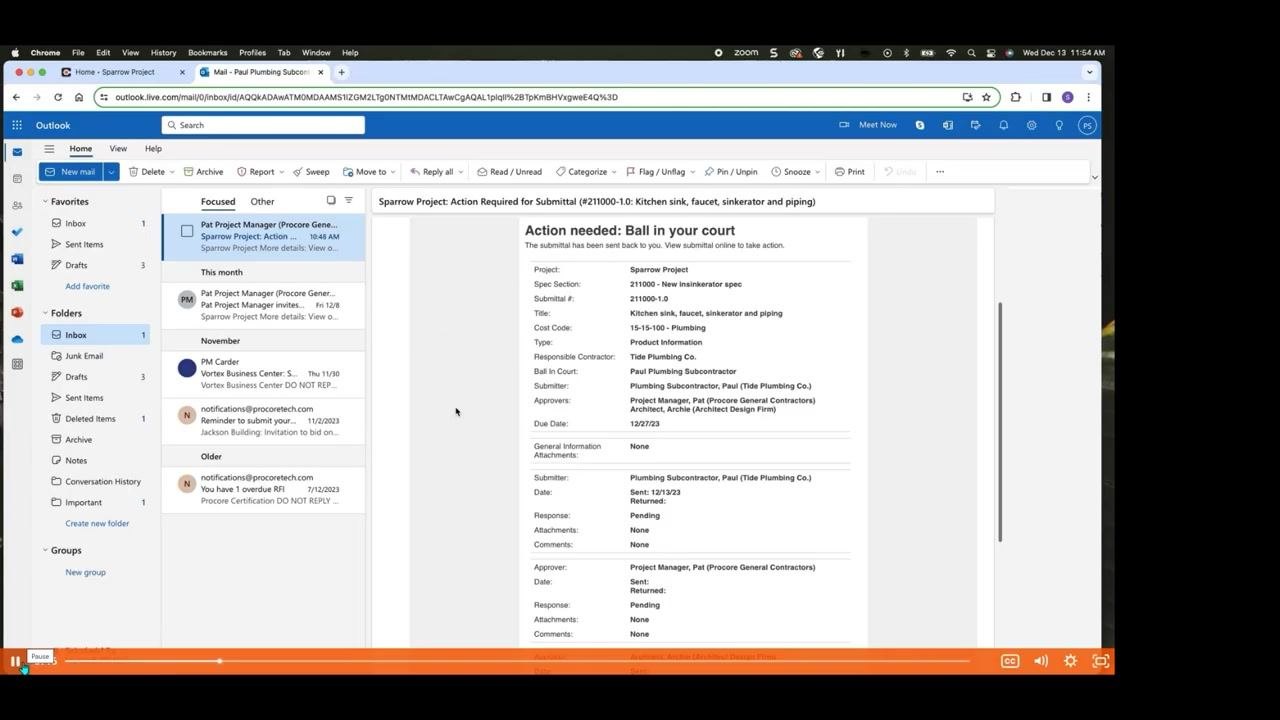
Task: Collapse the folder pane with the hamburger icon
Action: [49, 149]
